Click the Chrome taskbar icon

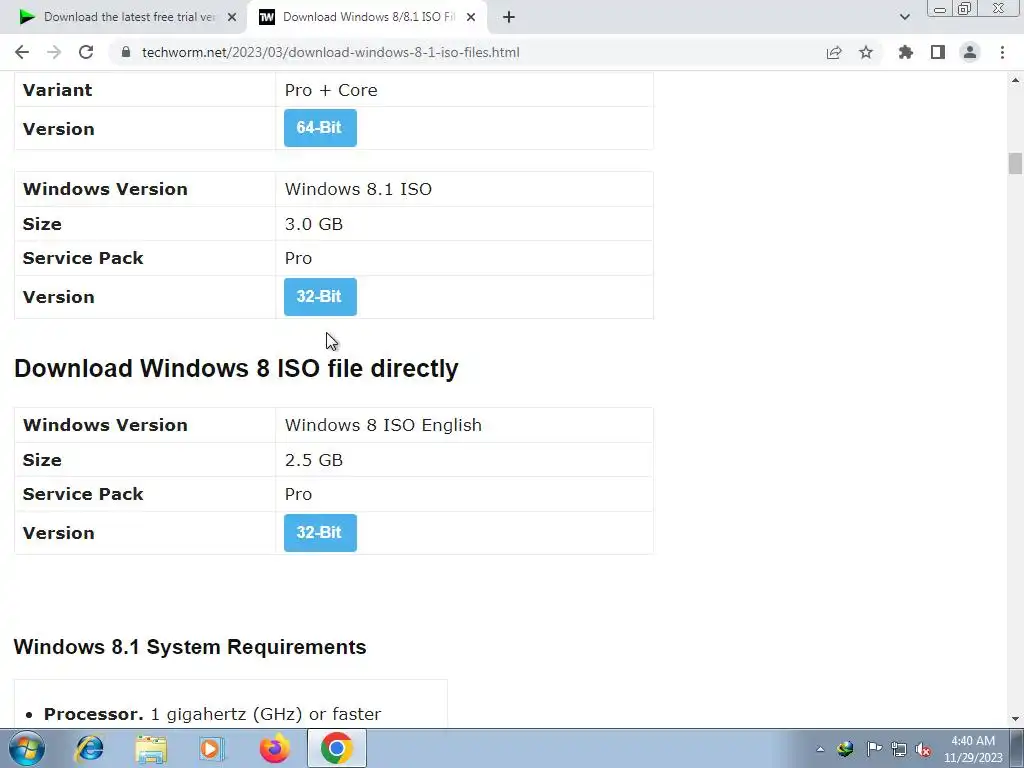click(336, 748)
